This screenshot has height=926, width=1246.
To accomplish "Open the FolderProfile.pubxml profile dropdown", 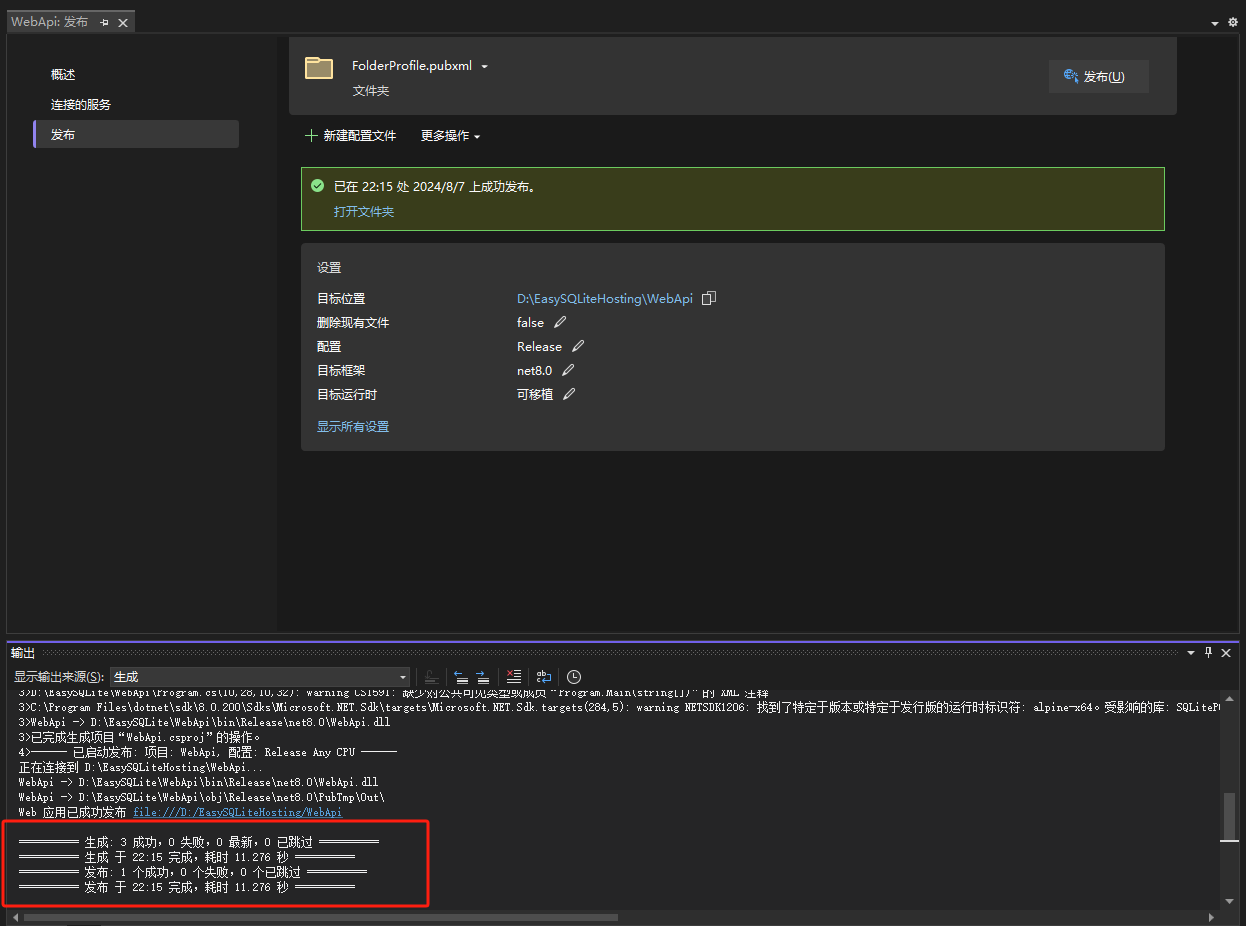I will click(484, 65).
